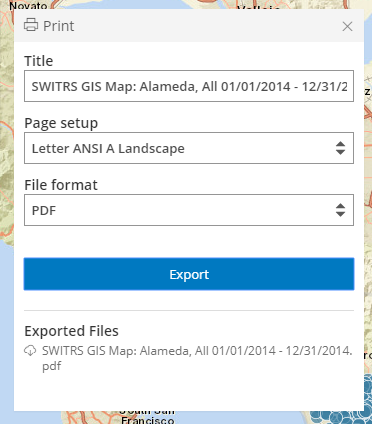Click the File format label

(x=61, y=185)
